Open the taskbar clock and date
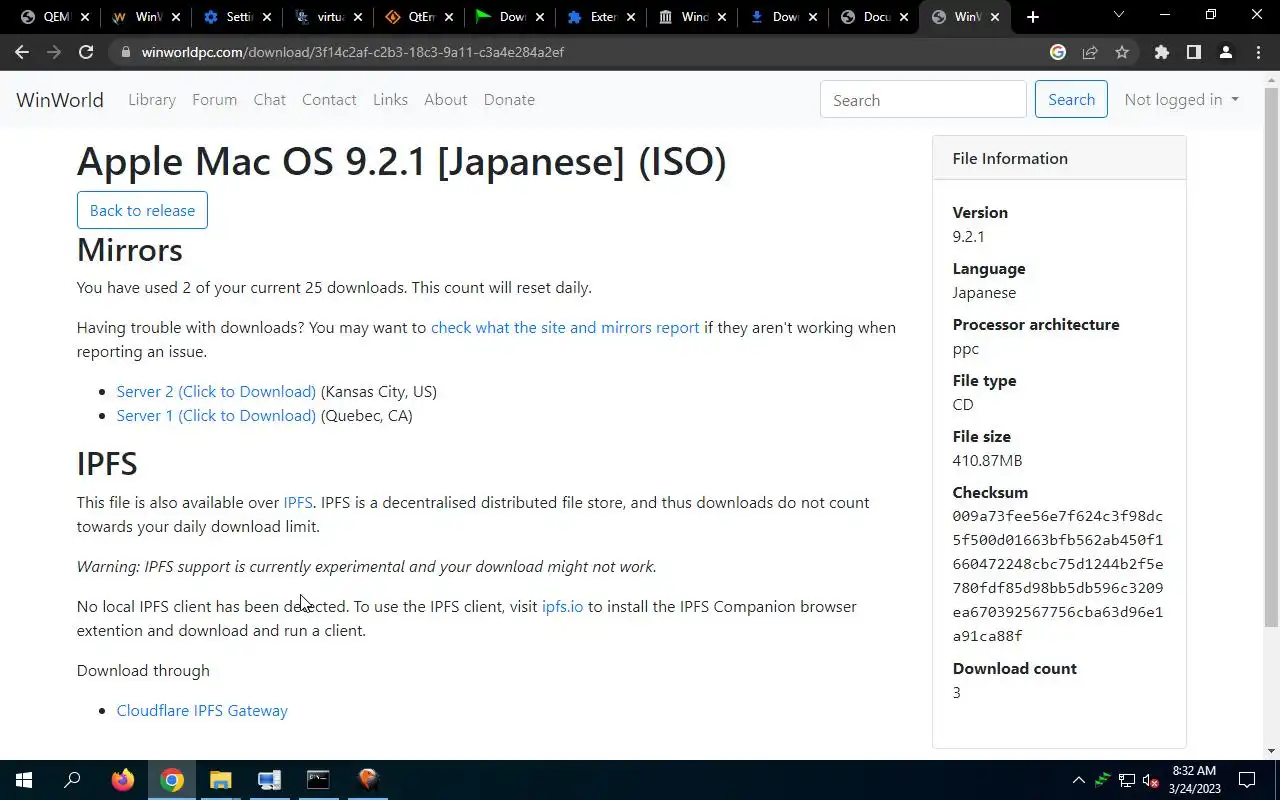Screen dimensions: 1280x800 [1192, 780]
